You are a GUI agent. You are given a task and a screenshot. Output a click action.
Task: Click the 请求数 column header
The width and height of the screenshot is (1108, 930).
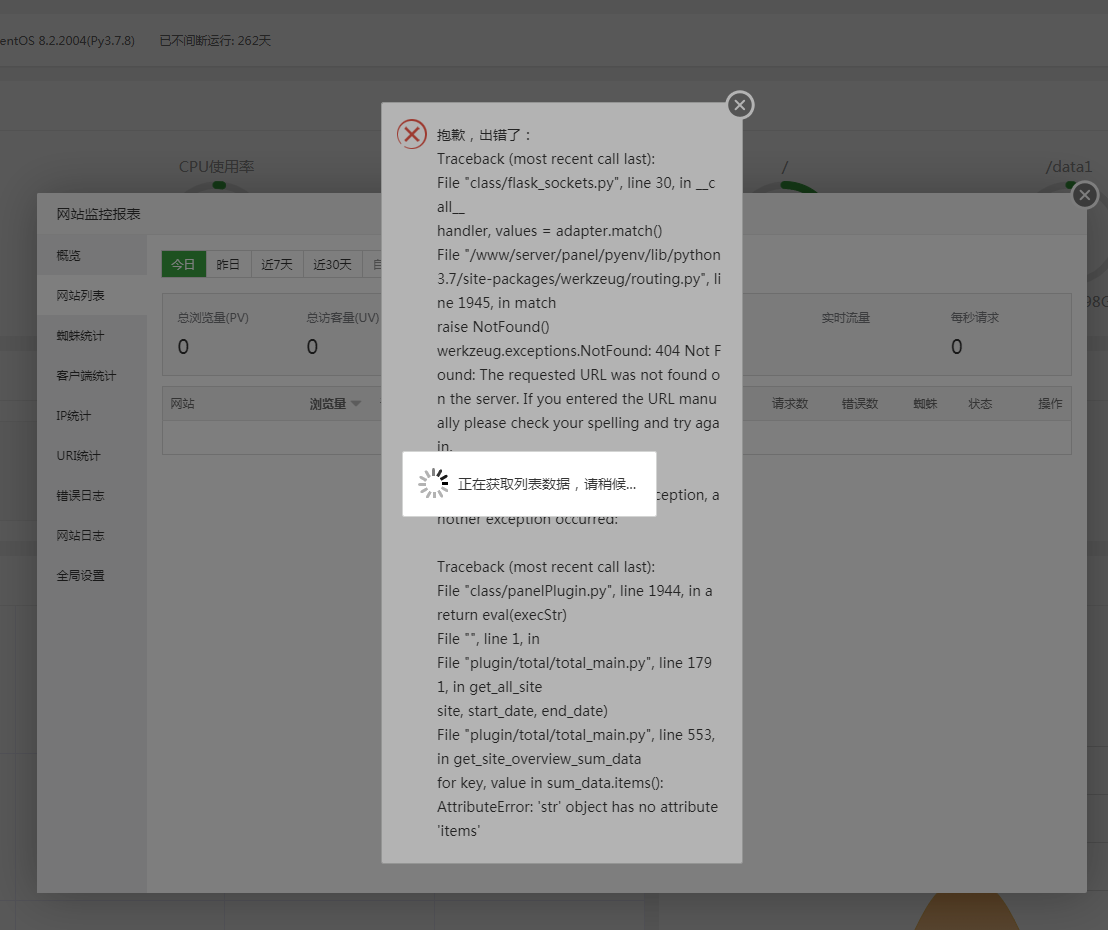click(789, 404)
